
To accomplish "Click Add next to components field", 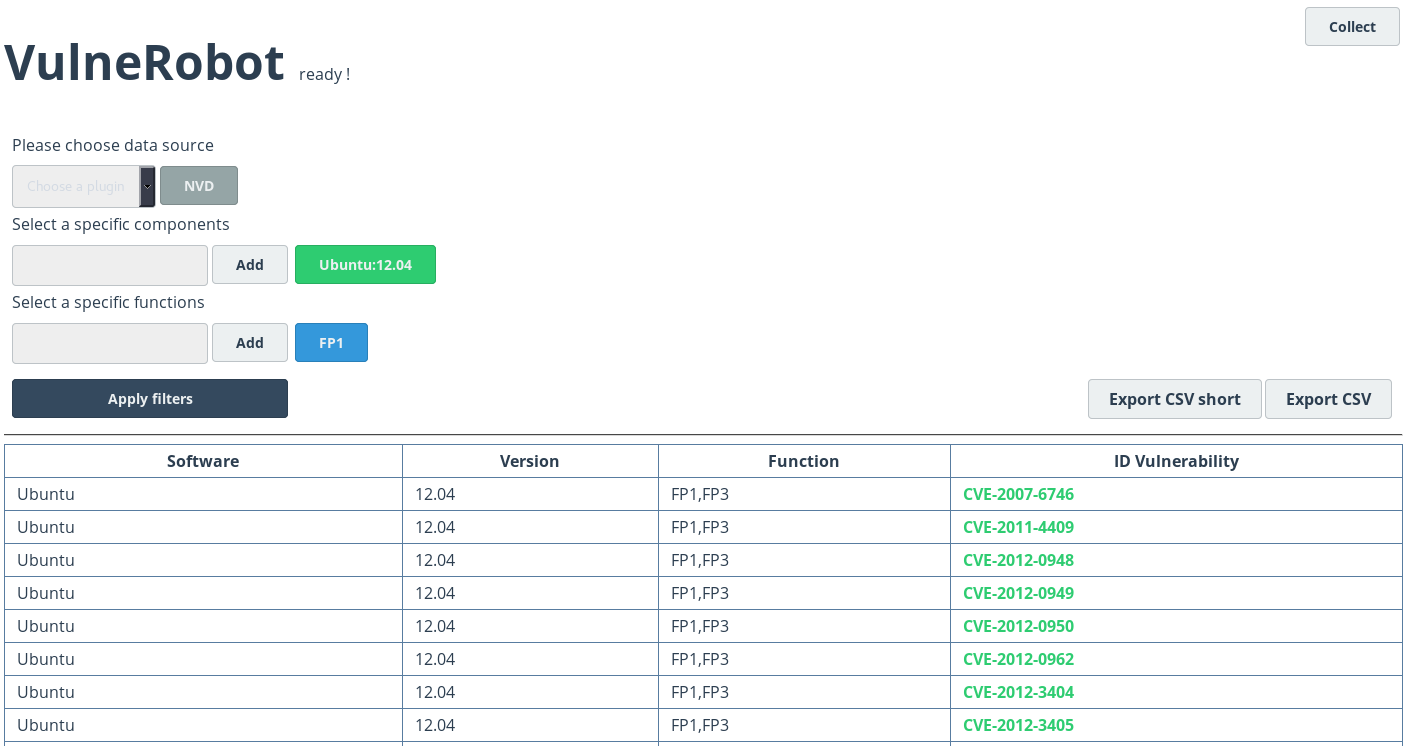I will [250, 265].
